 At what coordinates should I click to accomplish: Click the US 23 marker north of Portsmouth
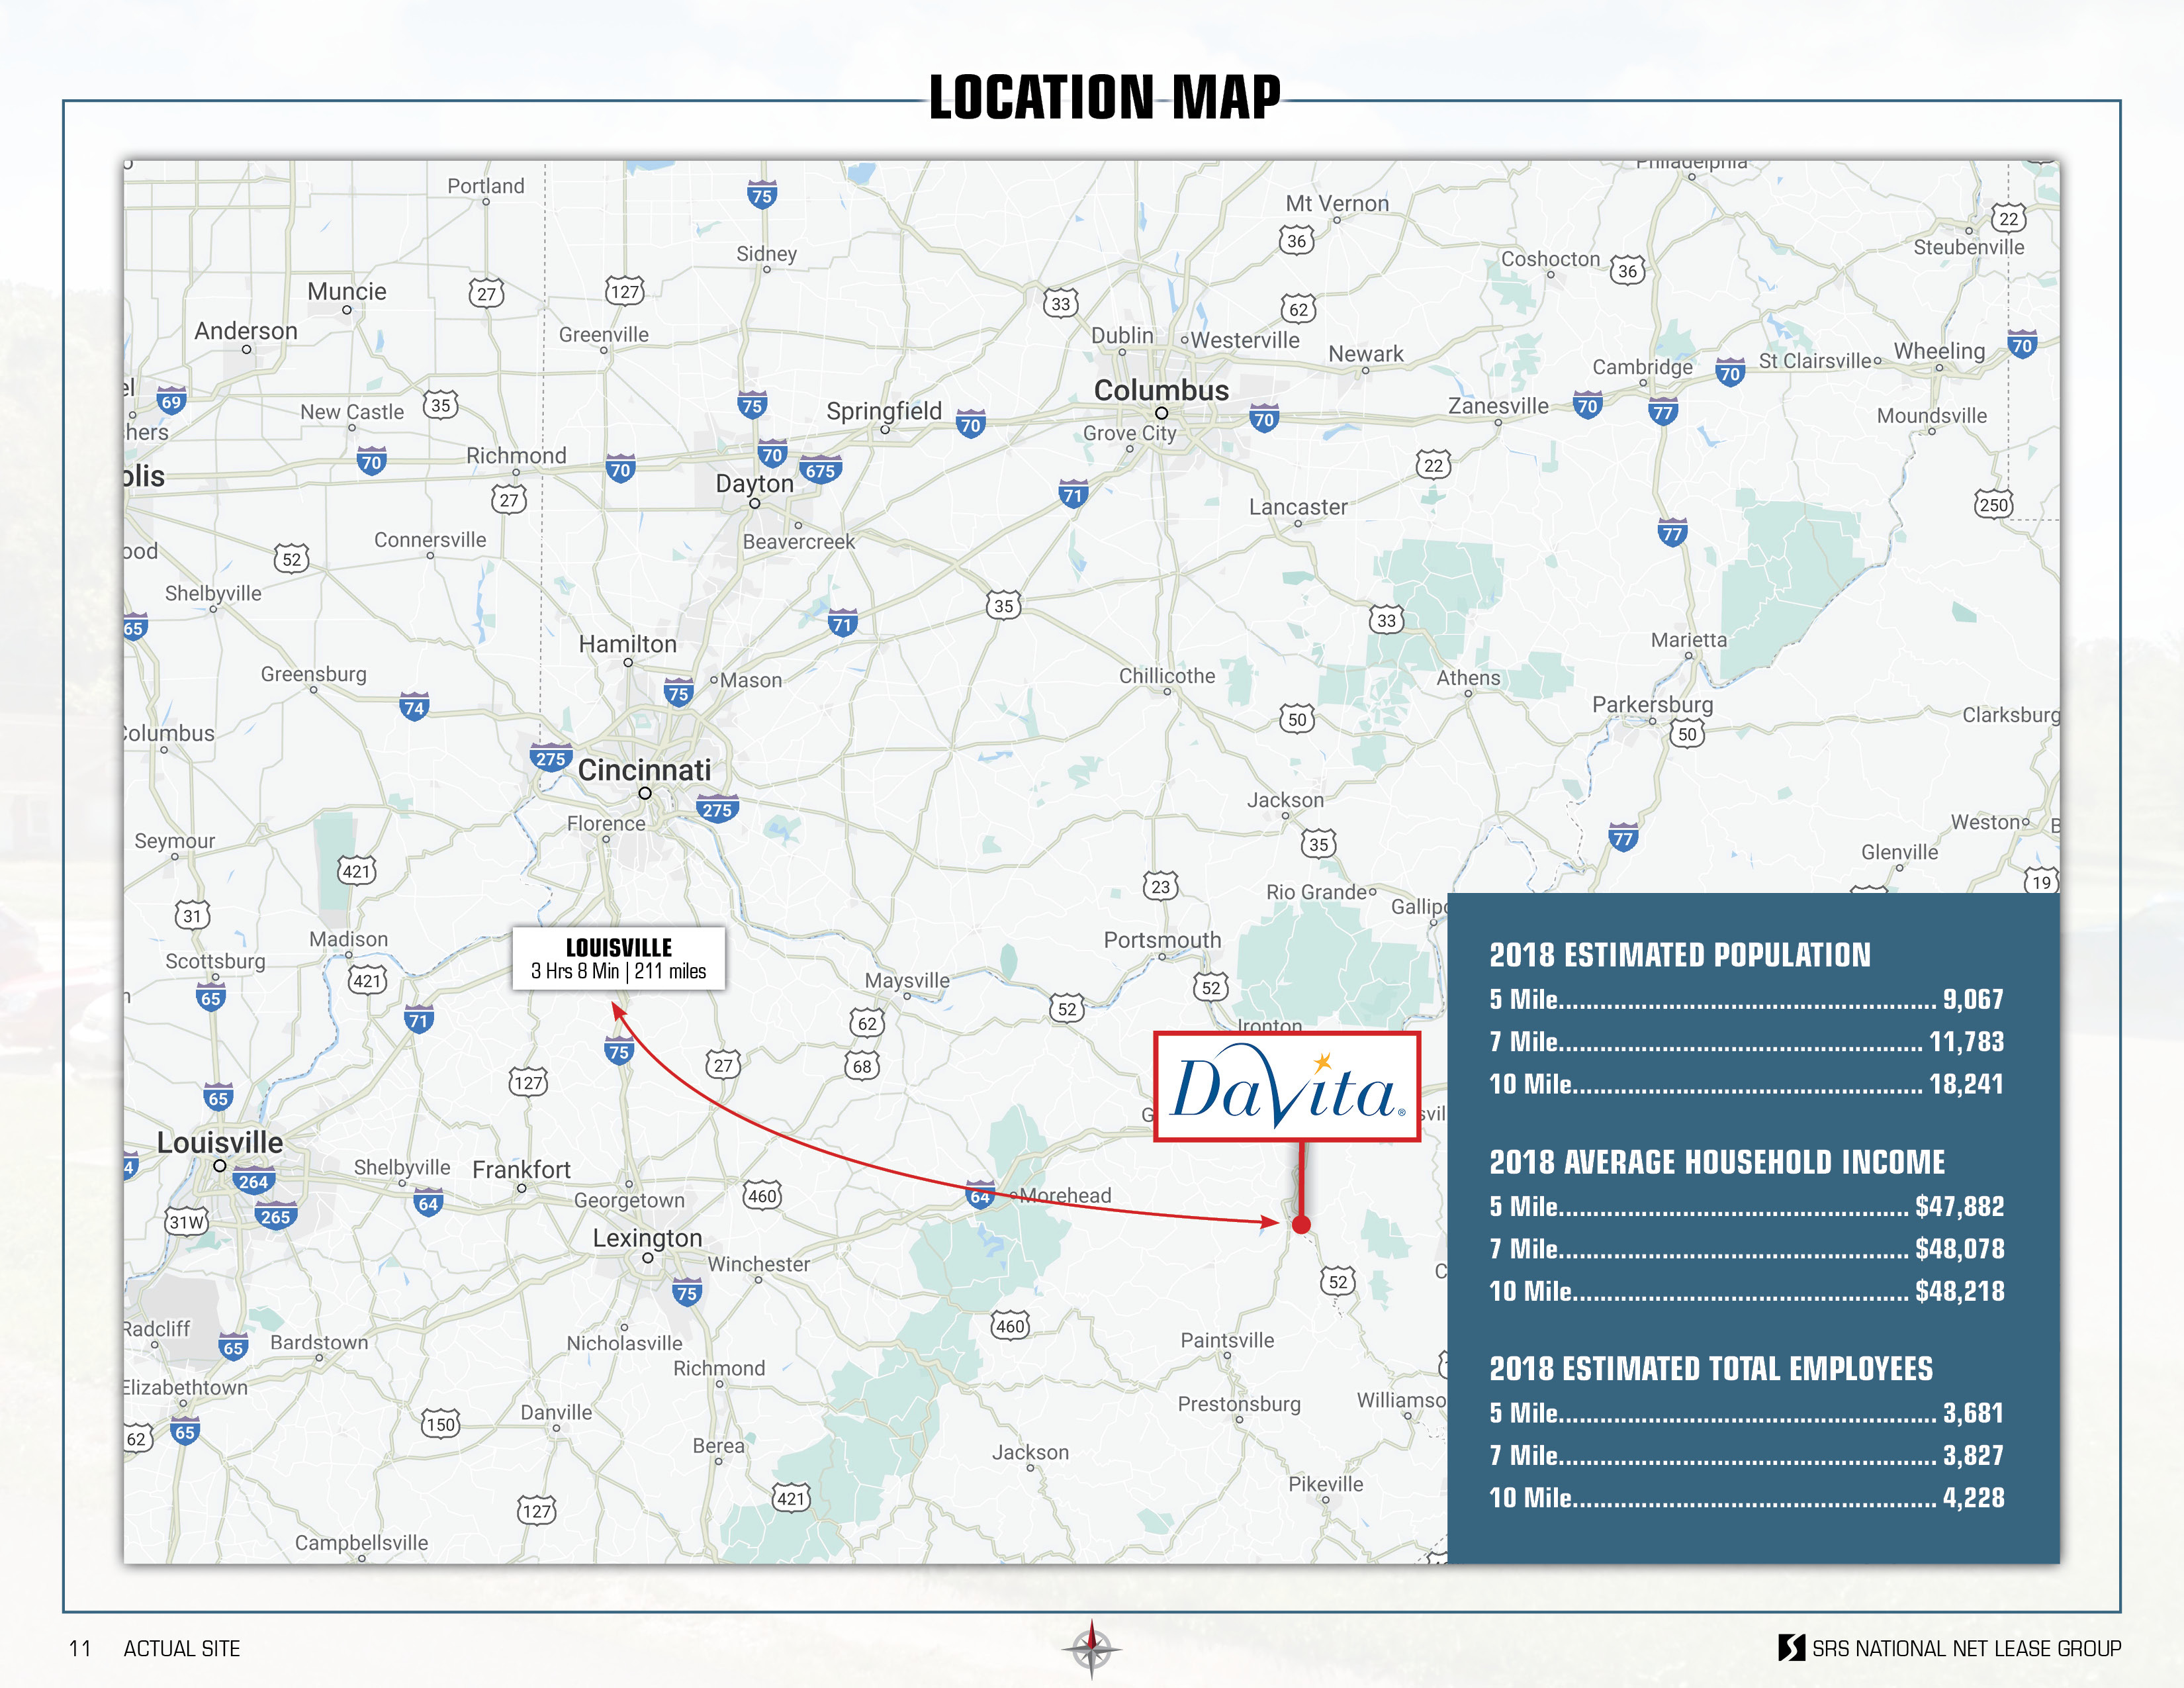(x=1160, y=886)
